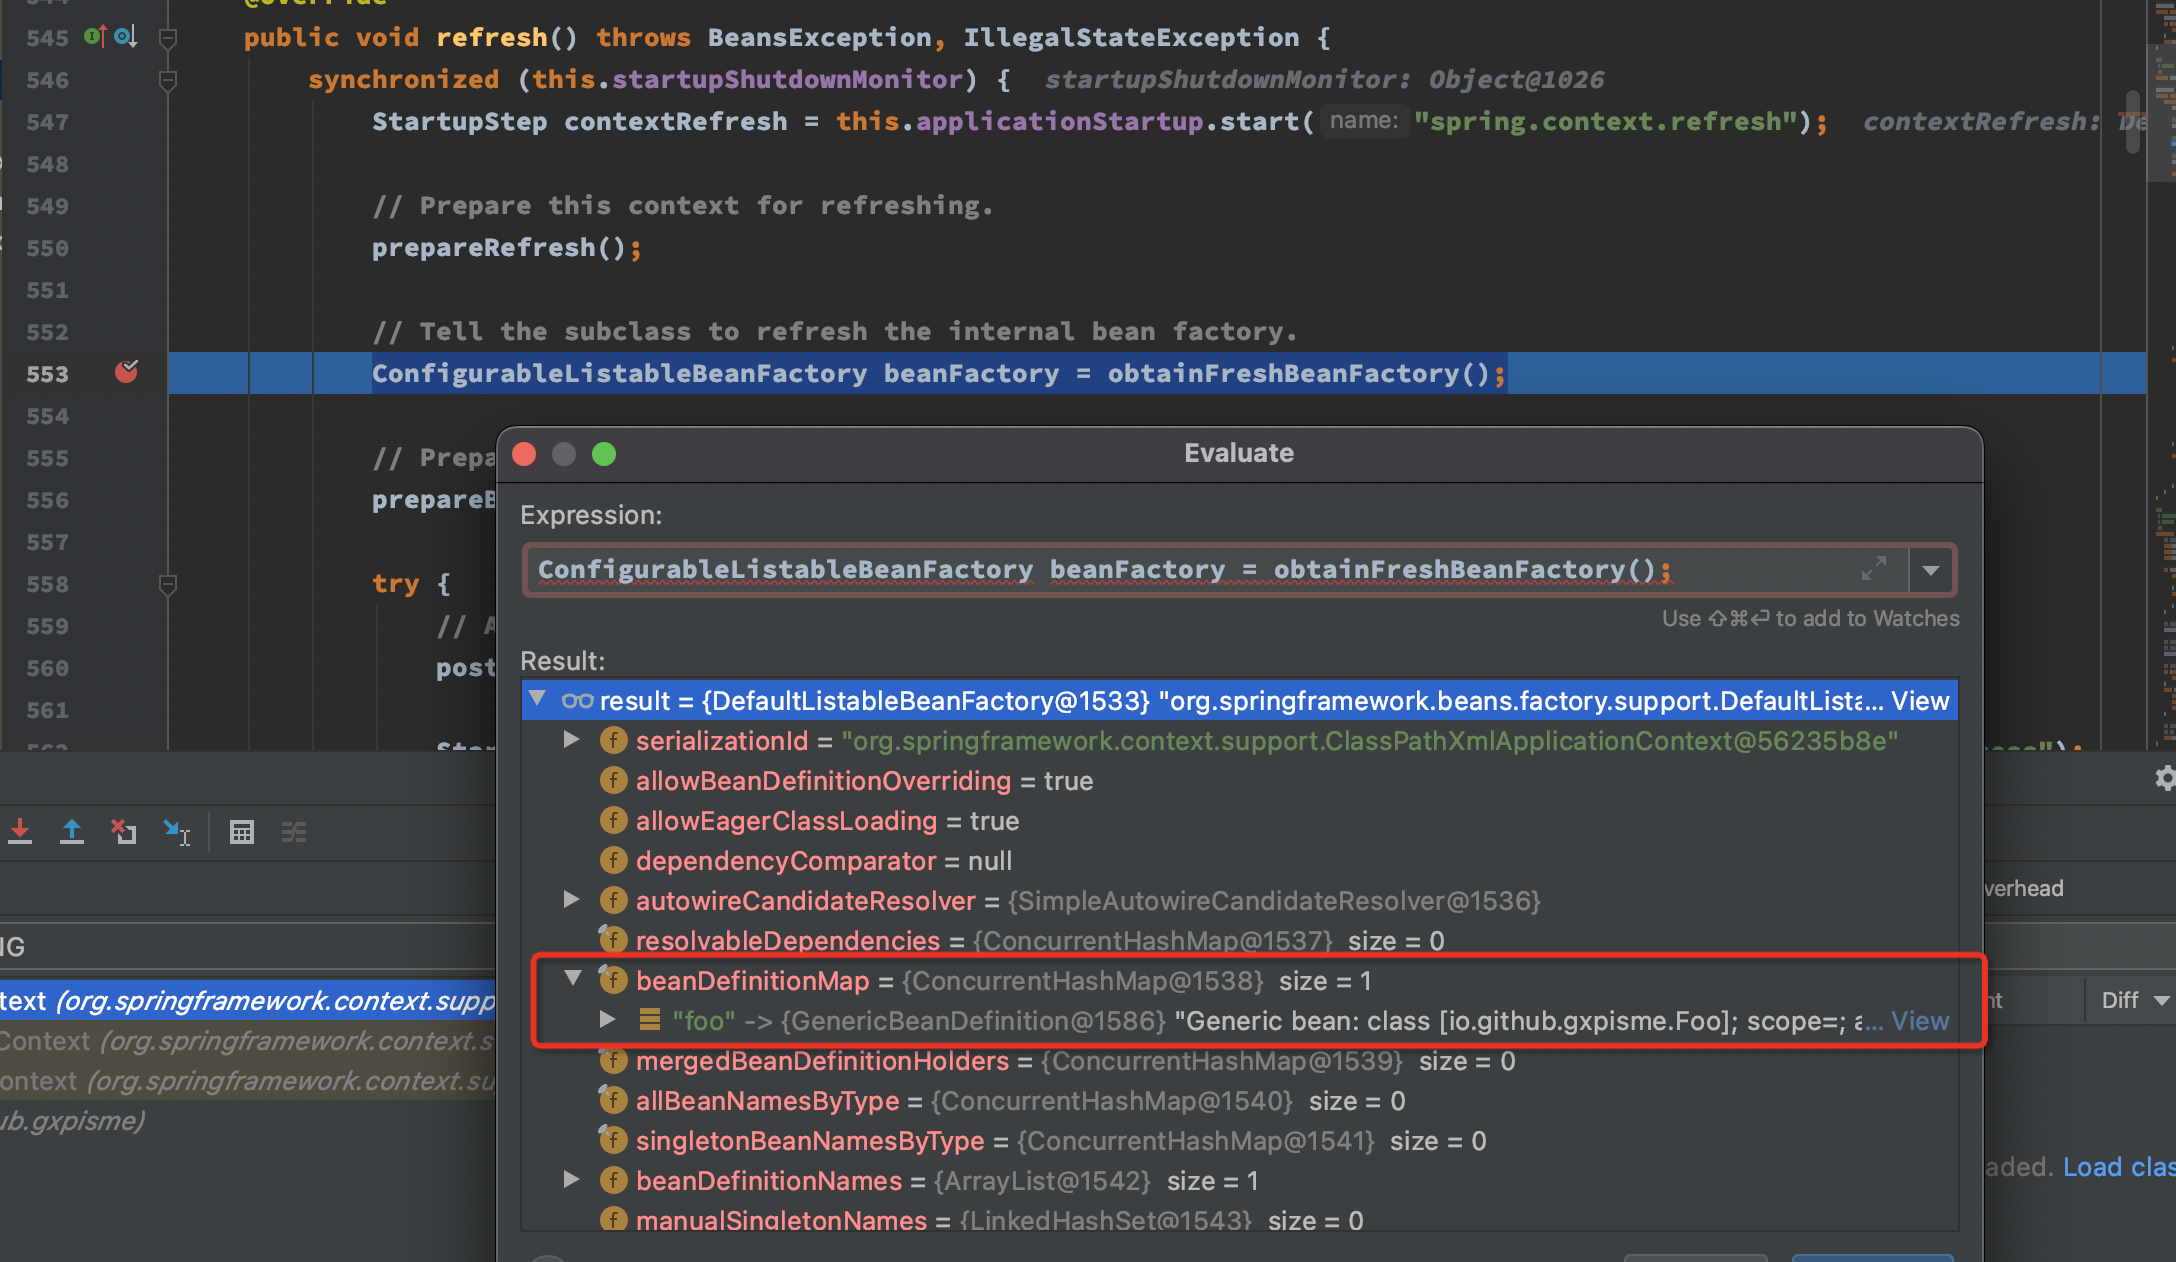This screenshot has width=2176, height=1262.
Task: Click the Step Out blue arrow icon
Action: click(x=72, y=832)
